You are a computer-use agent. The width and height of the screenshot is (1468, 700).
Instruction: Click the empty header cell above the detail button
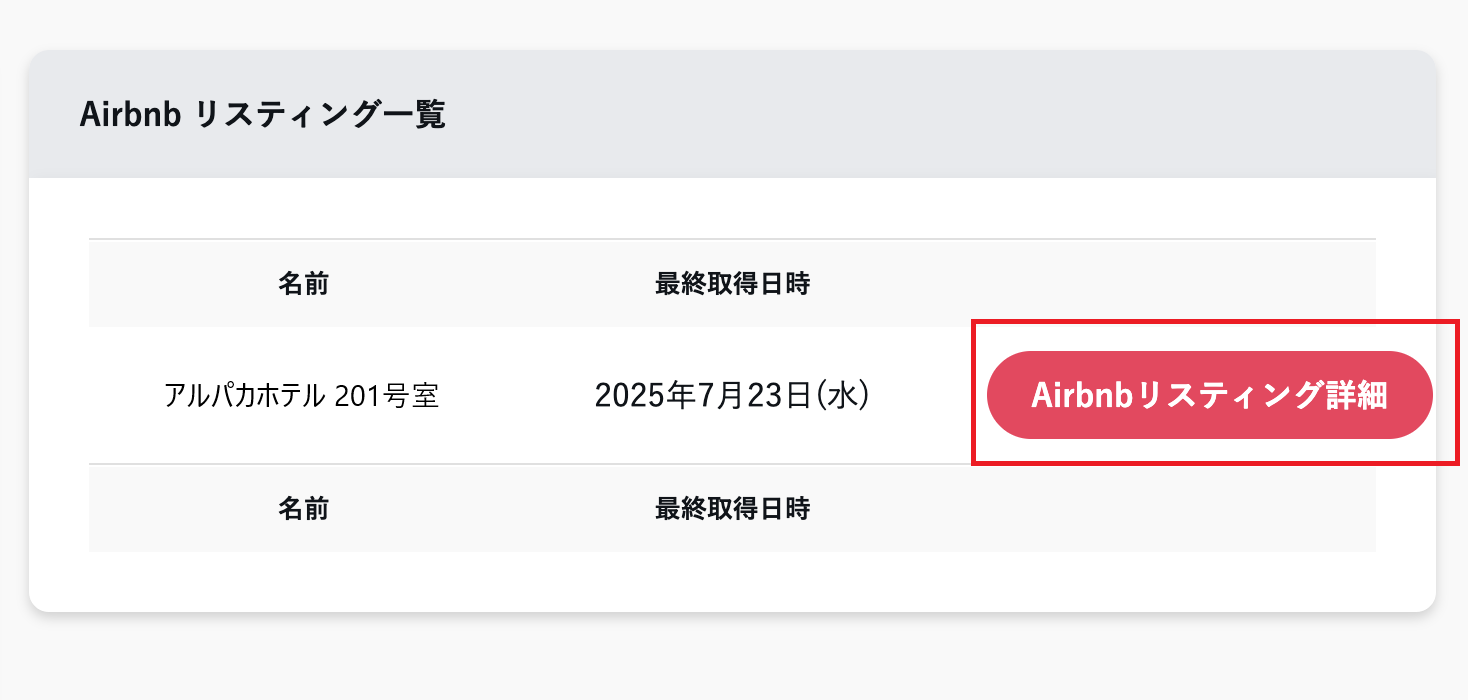tap(1170, 284)
